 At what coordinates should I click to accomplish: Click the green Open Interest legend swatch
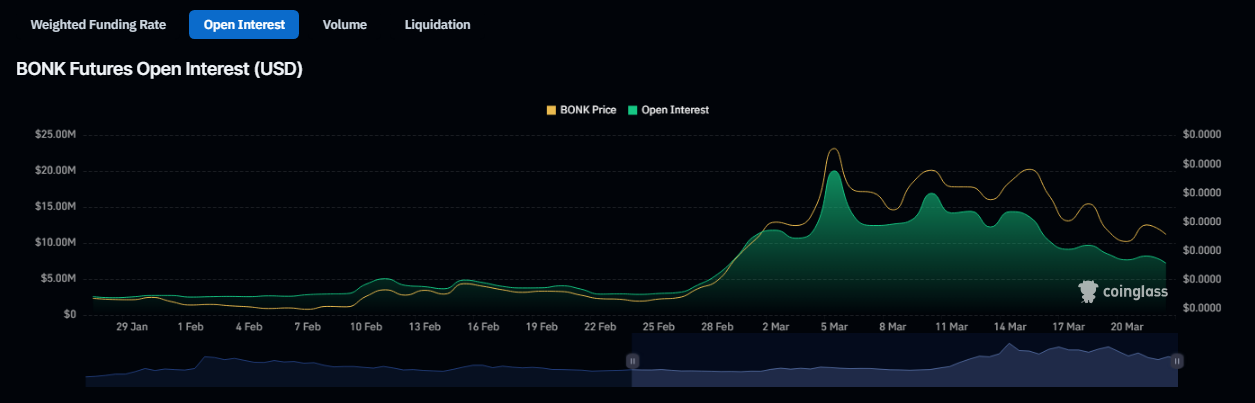[632, 110]
